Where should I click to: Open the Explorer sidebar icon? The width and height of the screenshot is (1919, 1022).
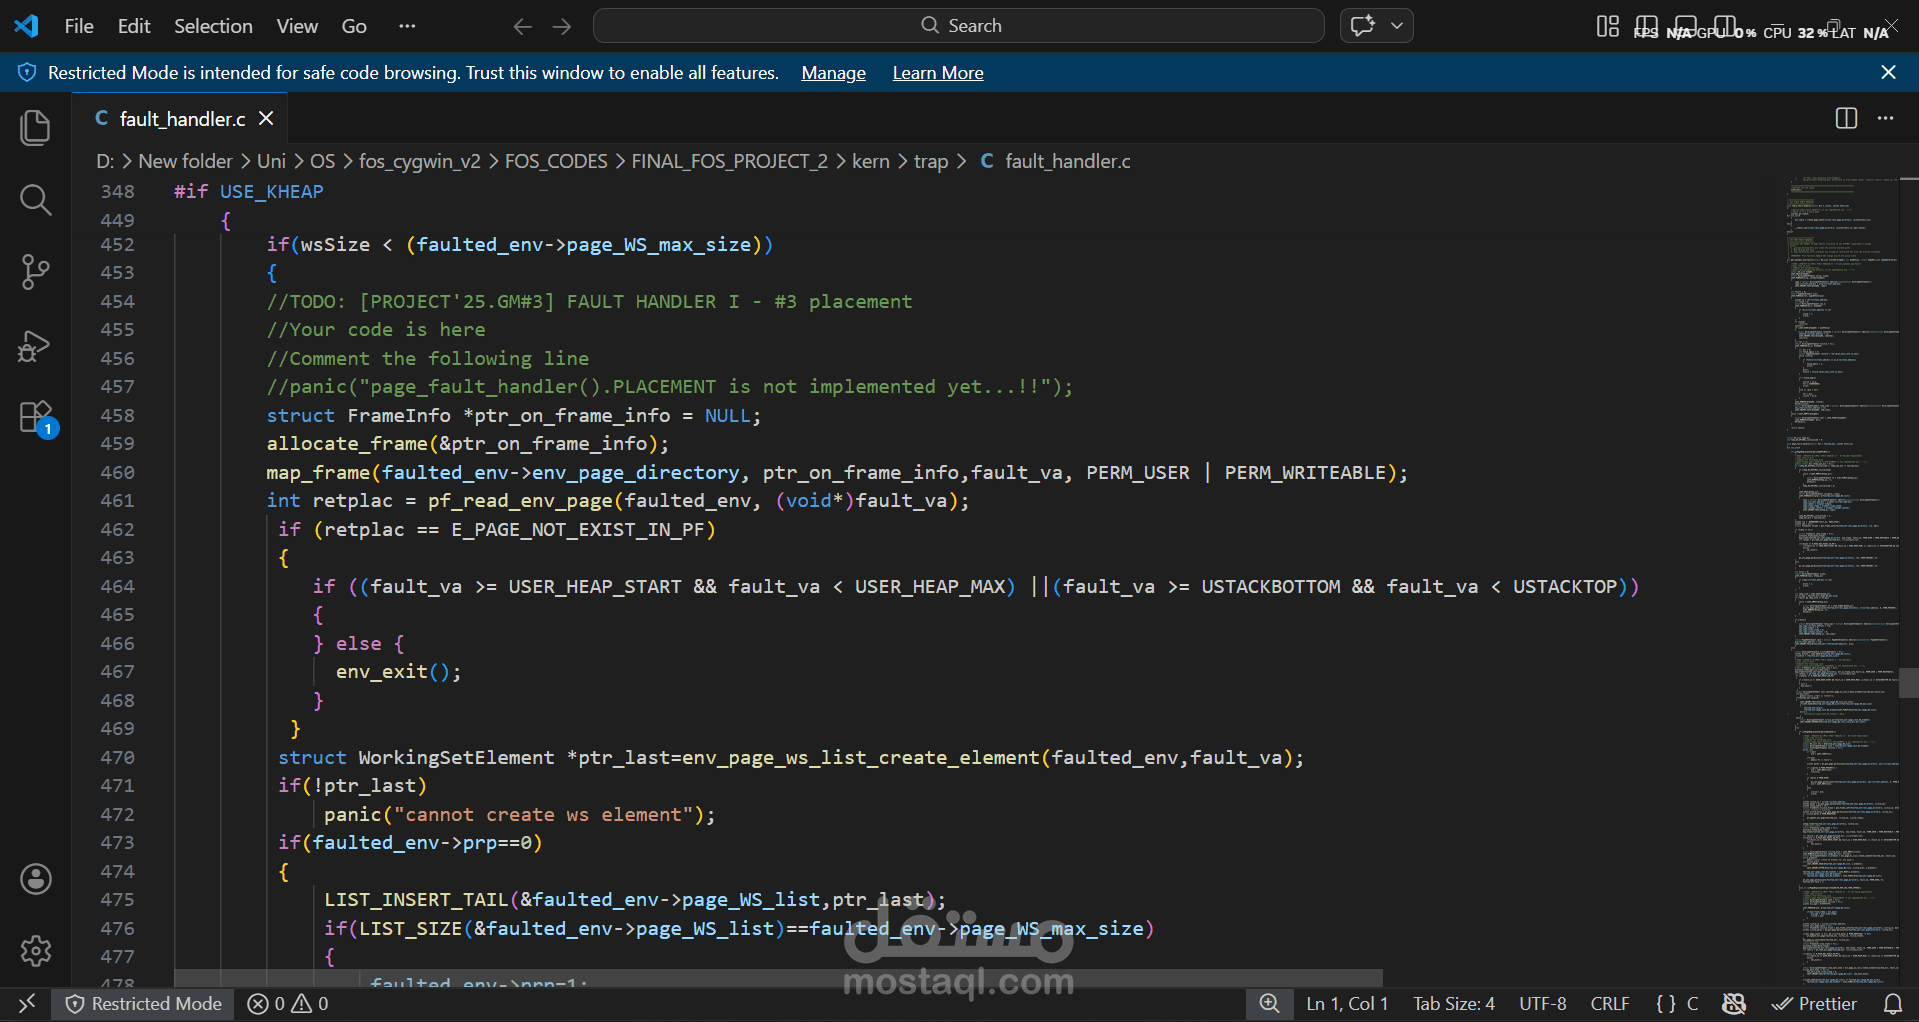pyautogui.click(x=35, y=127)
